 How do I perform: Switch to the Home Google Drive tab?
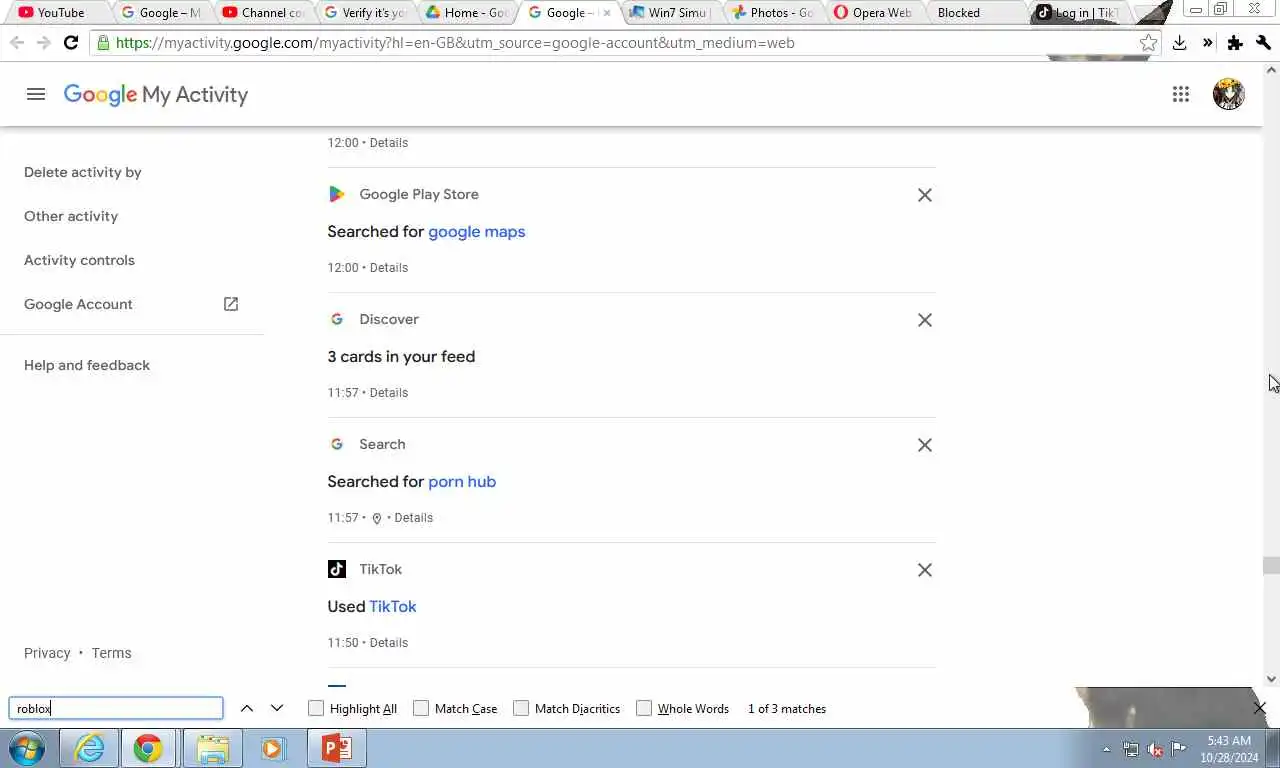click(467, 13)
